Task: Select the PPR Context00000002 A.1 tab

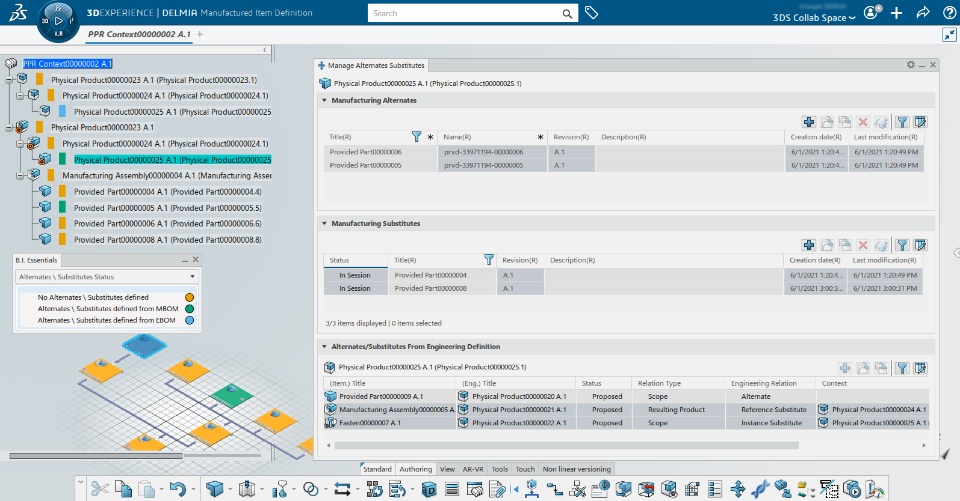Action: [139, 34]
